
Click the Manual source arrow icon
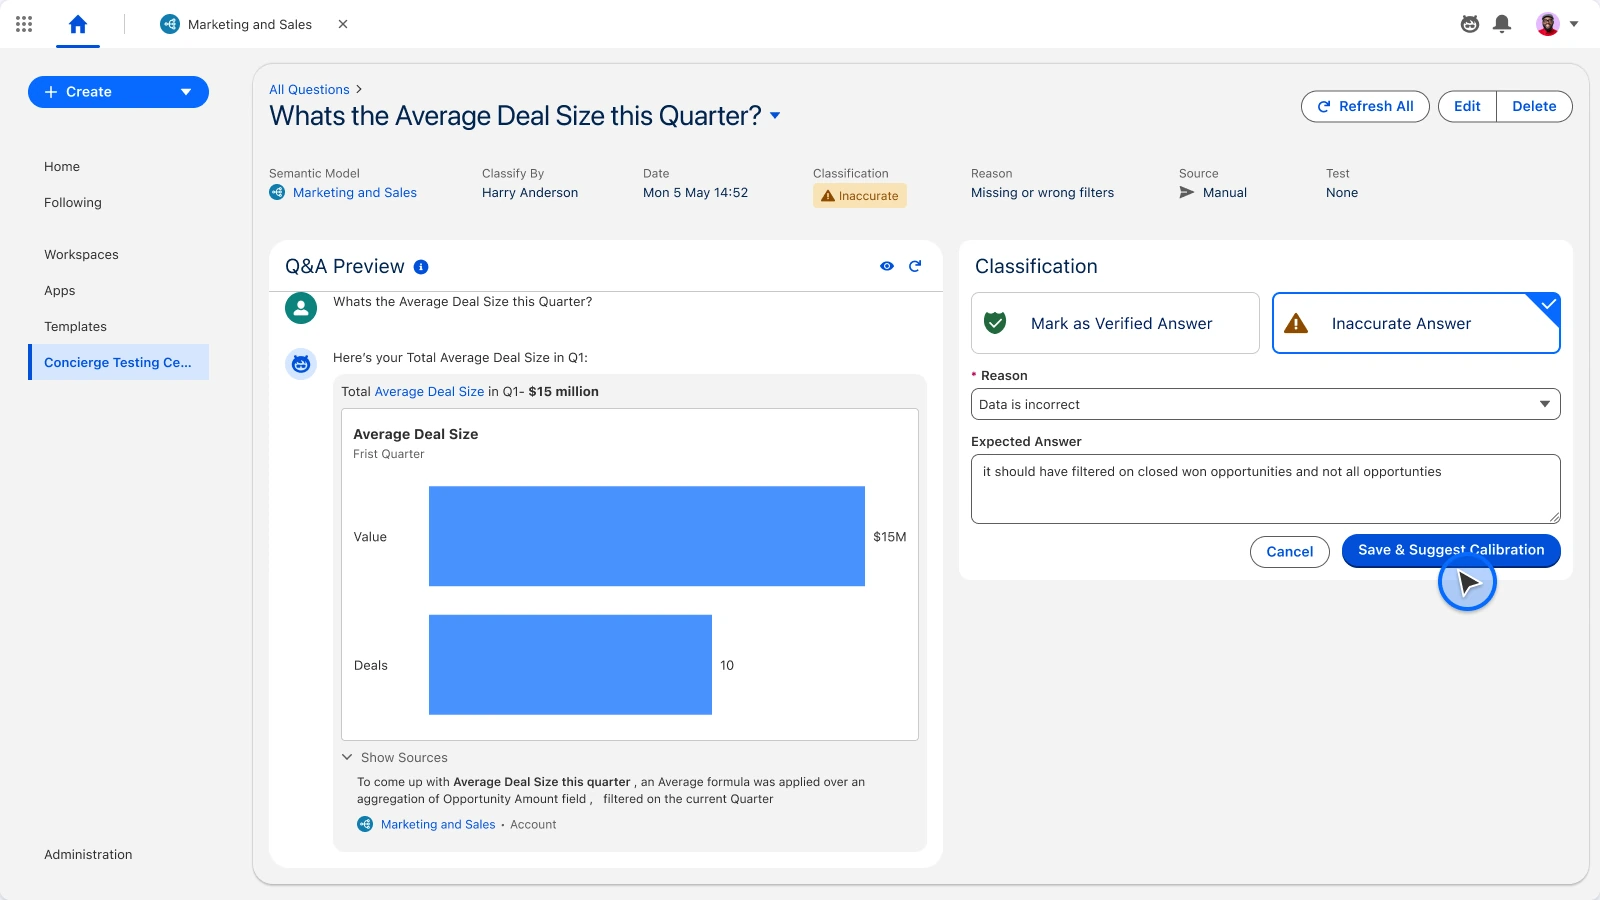1187,192
